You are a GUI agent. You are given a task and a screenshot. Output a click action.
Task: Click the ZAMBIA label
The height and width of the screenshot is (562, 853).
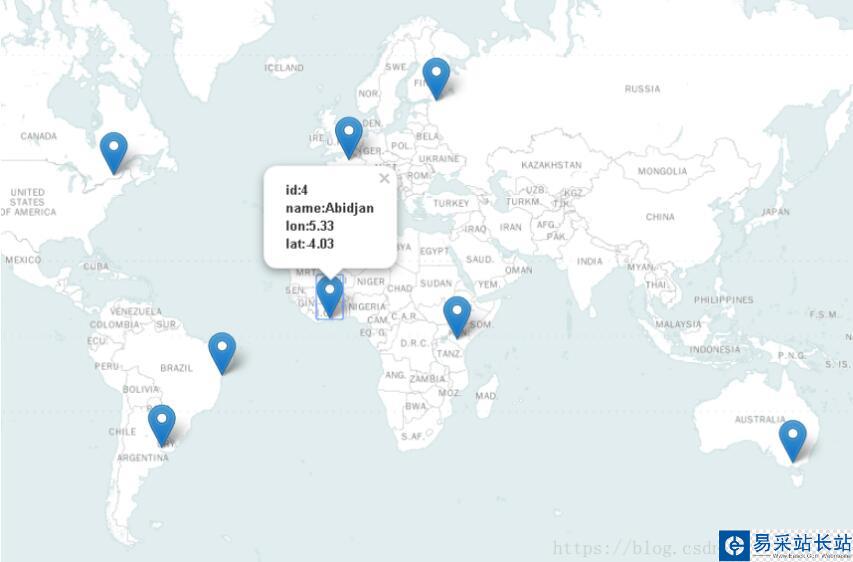click(428, 379)
